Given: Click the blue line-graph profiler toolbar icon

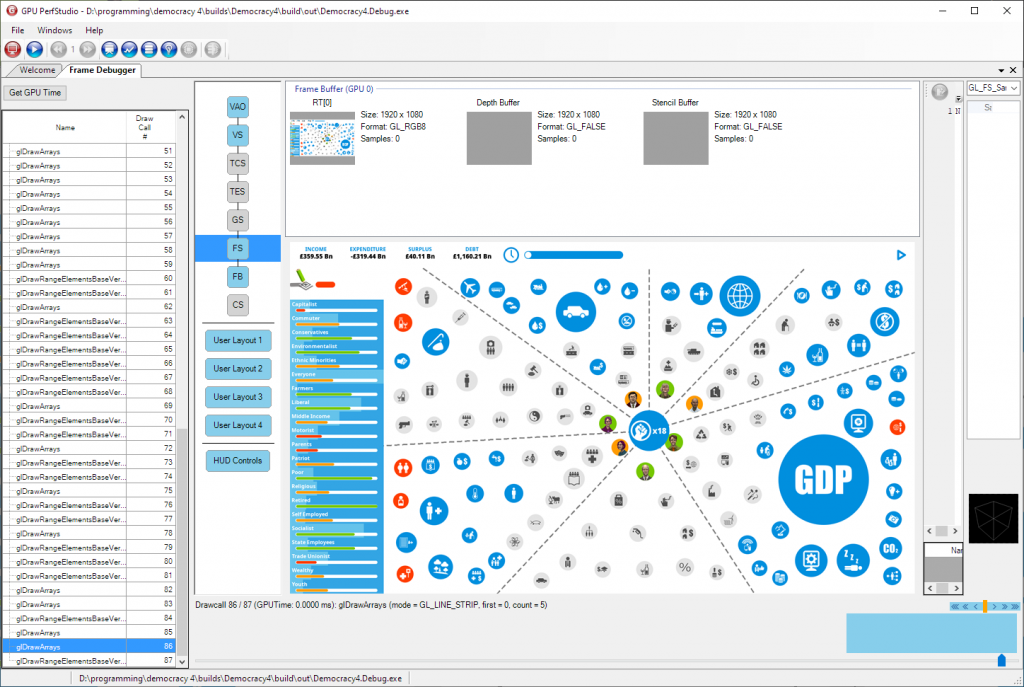Looking at the screenshot, I should [129, 49].
